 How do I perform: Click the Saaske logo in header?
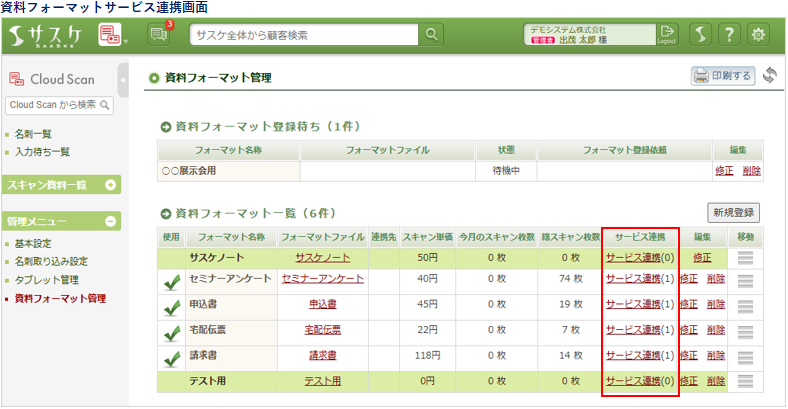tap(45, 36)
